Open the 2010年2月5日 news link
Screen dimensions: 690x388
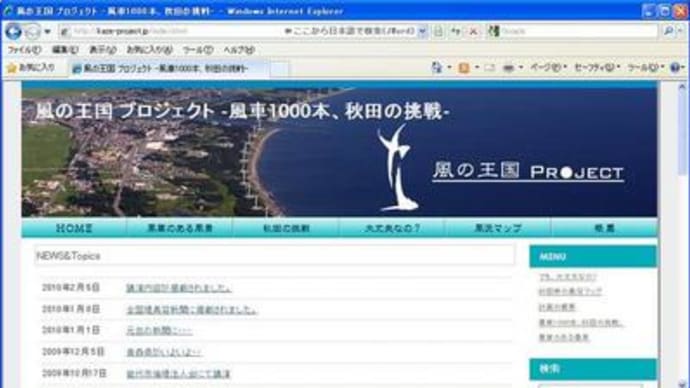point(179,288)
